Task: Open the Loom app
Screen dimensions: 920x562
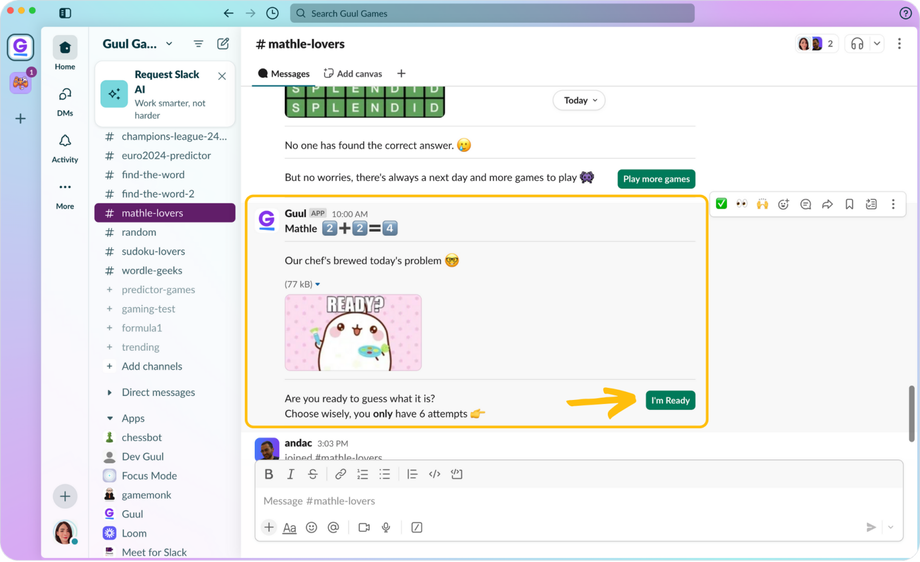Action: [165, 533]
